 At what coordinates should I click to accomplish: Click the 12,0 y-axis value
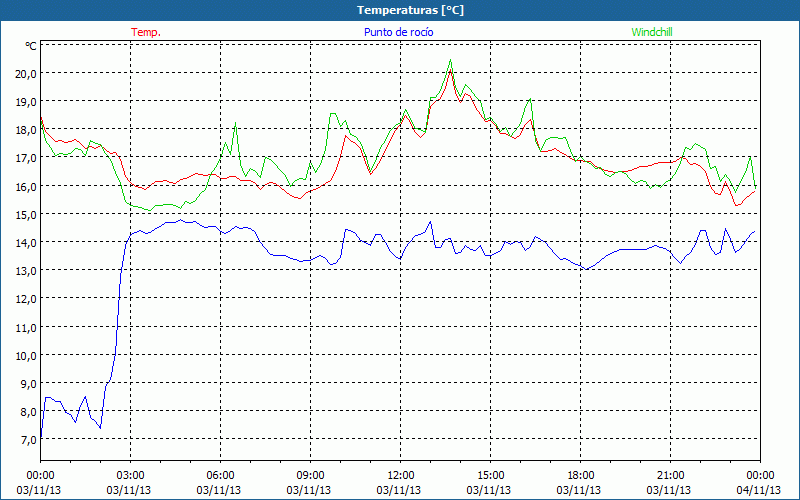tap(26, 298)
